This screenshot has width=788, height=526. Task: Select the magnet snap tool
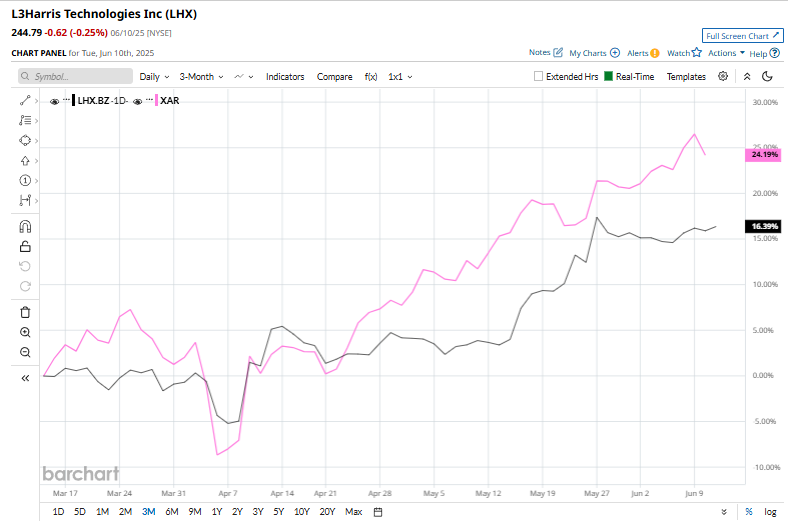click(x=25, y=226)
